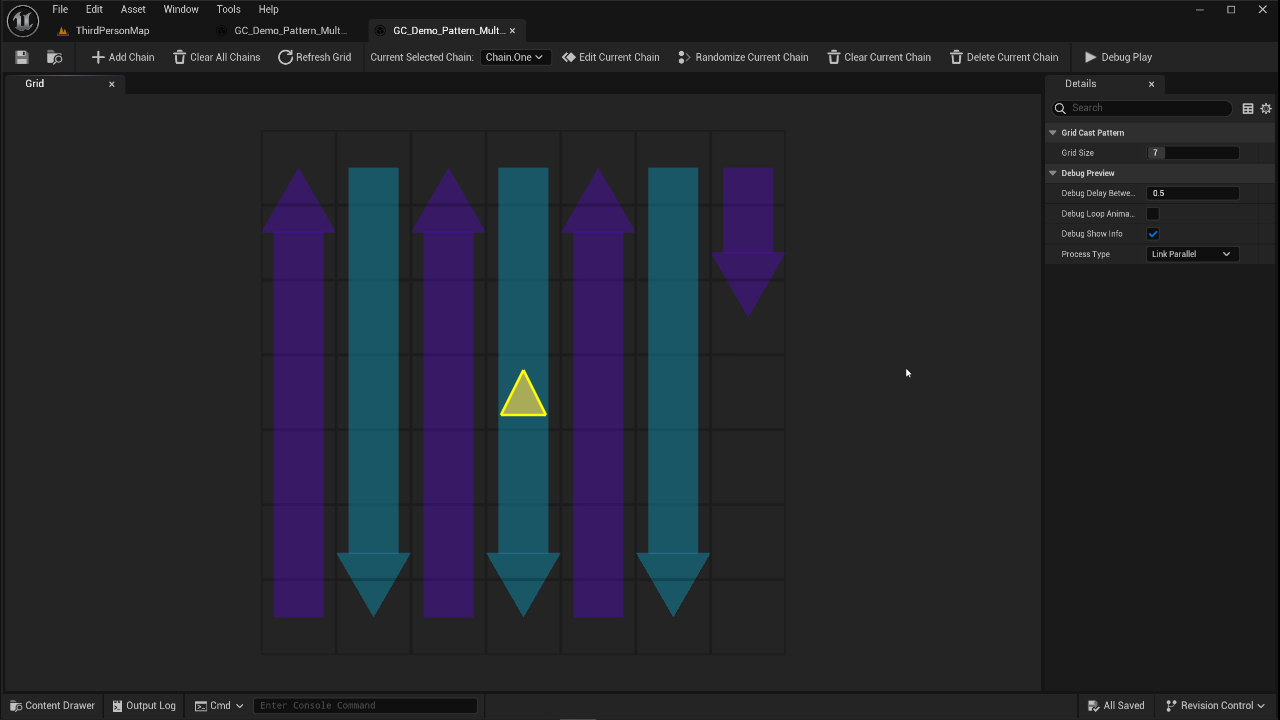Click Randomize Current Chain button
This screenshot has width=1280, height=720.
pos(743,57)
